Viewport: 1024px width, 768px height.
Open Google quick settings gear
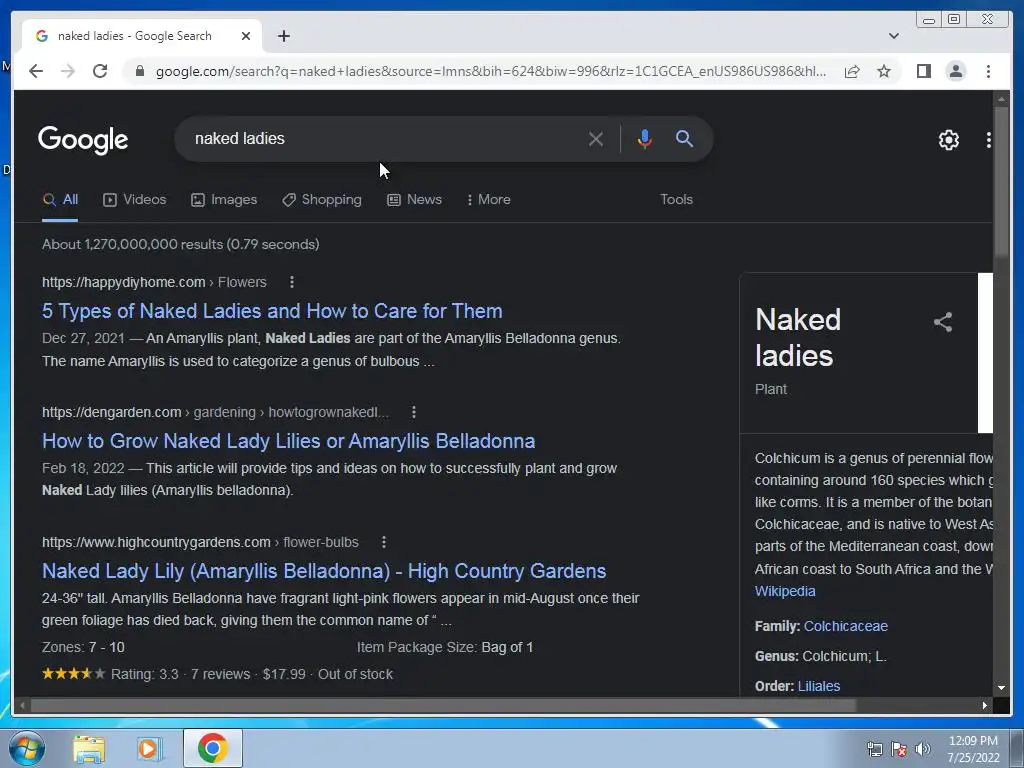[948, 140]
